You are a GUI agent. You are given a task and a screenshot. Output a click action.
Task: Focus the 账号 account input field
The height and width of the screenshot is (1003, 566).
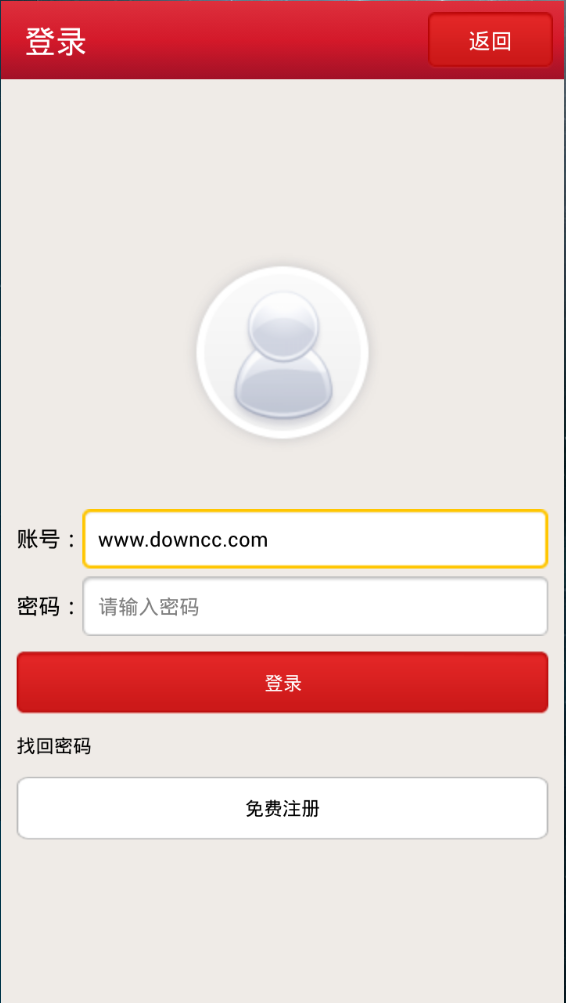(x=315, y=539)
